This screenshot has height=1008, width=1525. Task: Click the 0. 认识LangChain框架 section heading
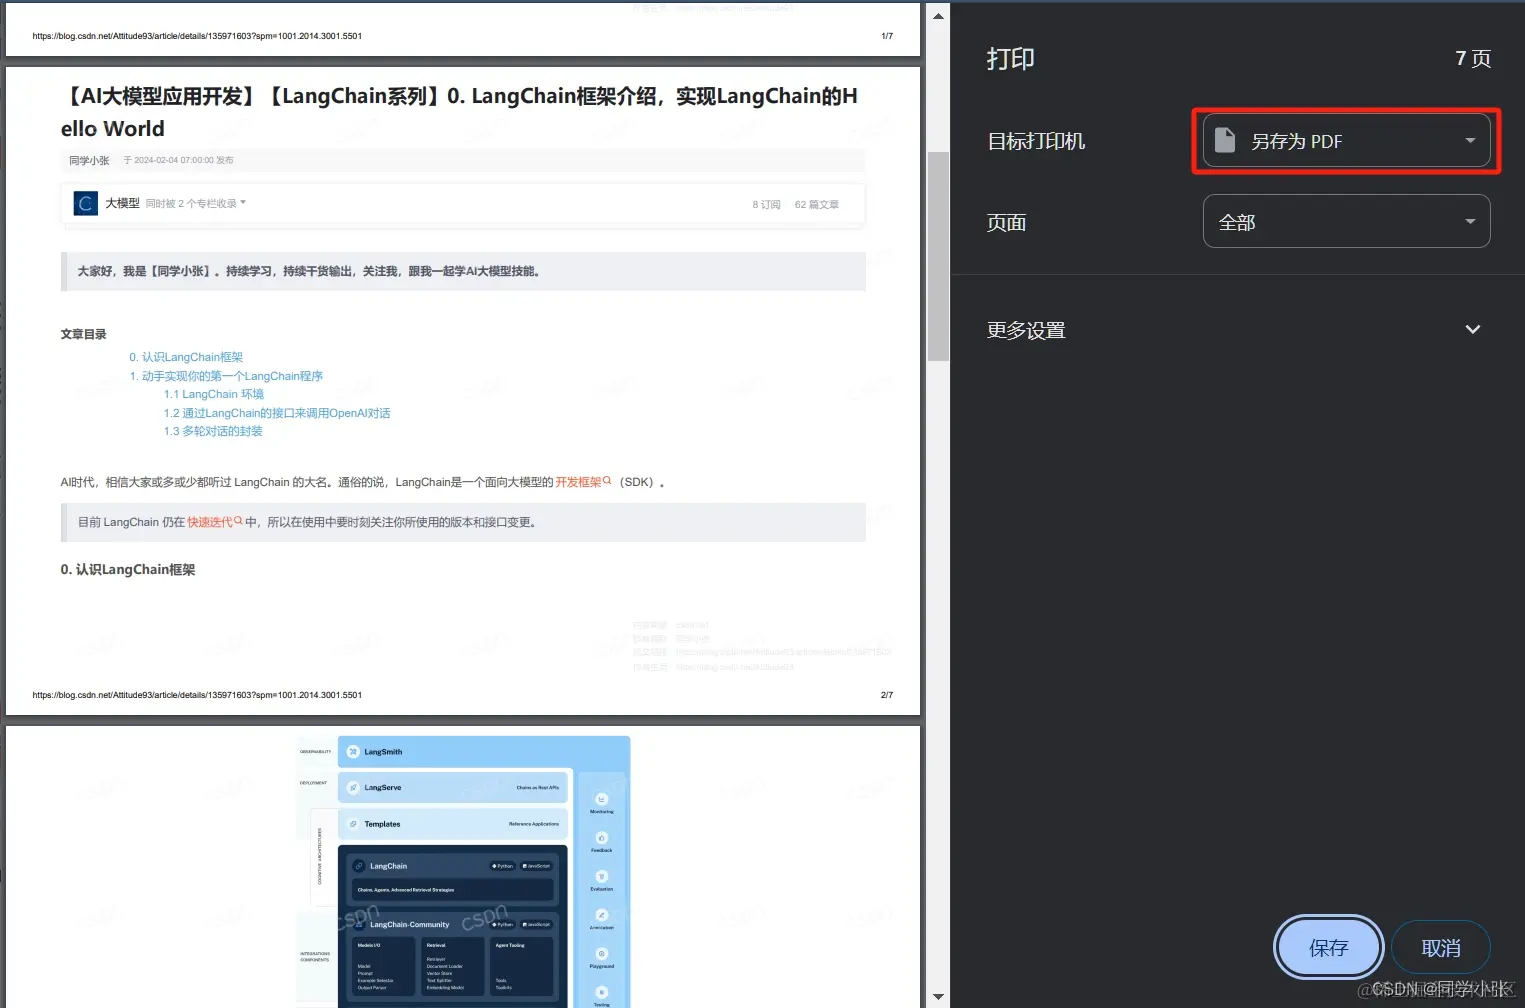[128, 569]
